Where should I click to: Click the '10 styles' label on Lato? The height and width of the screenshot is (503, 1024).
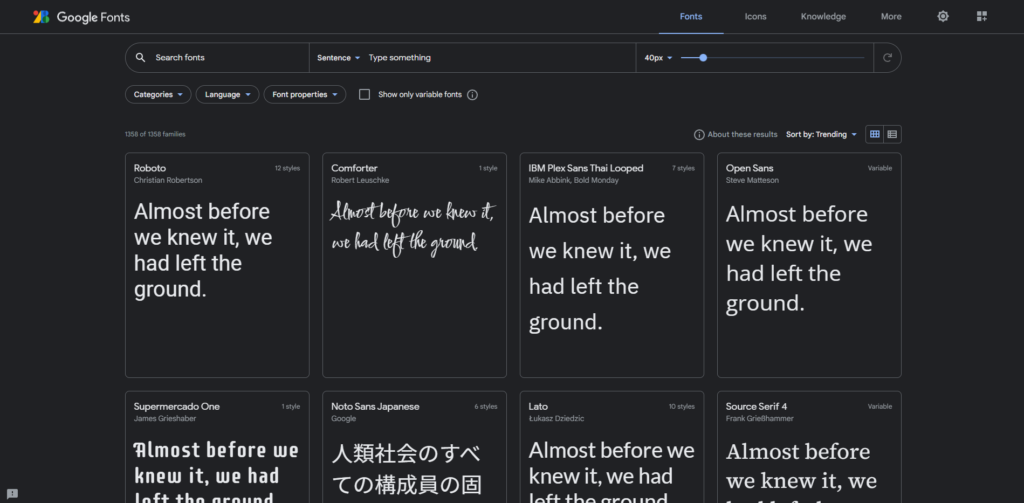click(682, 407)
